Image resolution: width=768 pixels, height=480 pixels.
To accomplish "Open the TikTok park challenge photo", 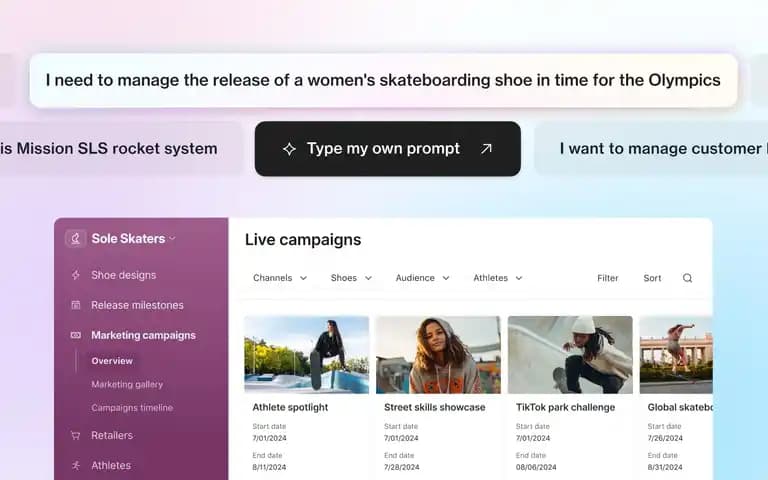I will [x=570, y=355].
